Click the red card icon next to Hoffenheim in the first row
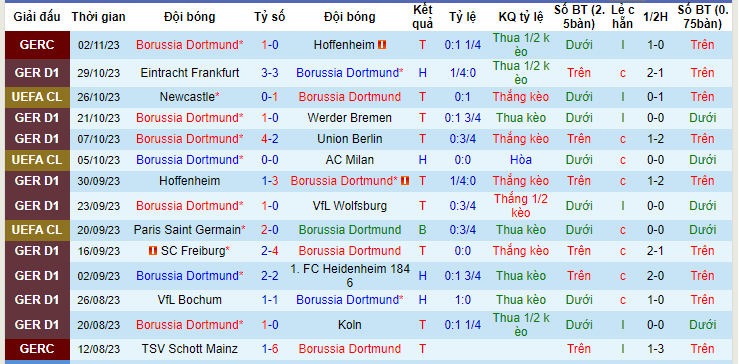This screenshot has width=739, height=364. [x=382, y=45]
